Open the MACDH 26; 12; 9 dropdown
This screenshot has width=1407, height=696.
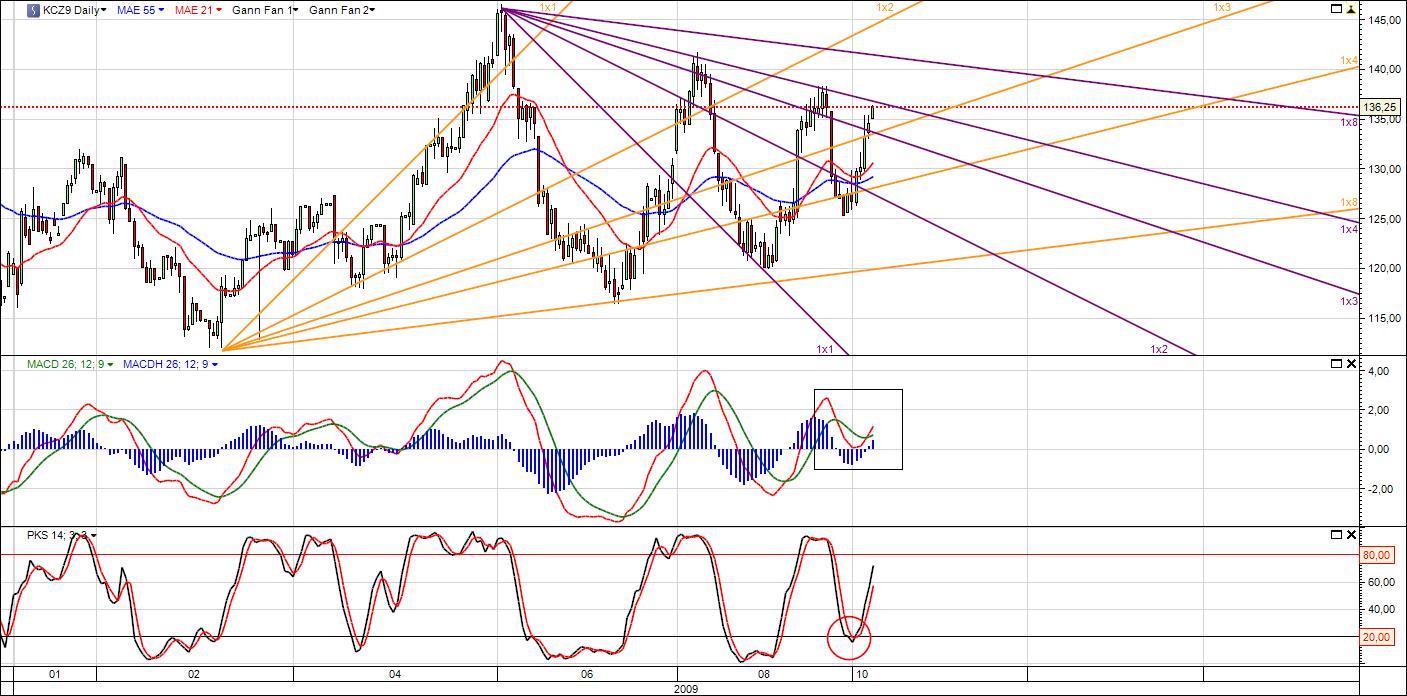click(170, 364)
